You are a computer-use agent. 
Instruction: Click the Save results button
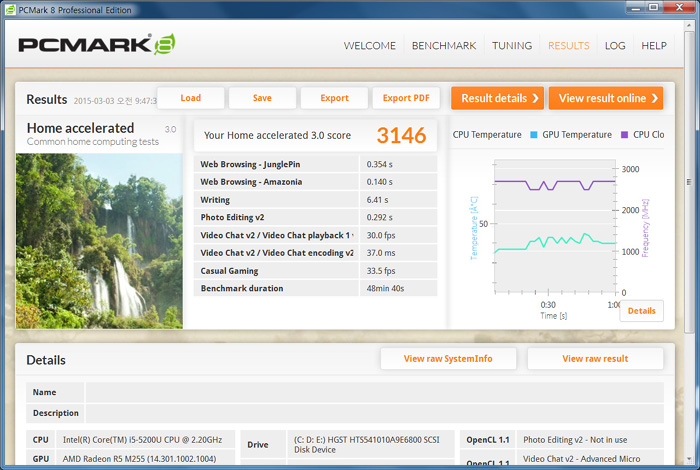262,98
